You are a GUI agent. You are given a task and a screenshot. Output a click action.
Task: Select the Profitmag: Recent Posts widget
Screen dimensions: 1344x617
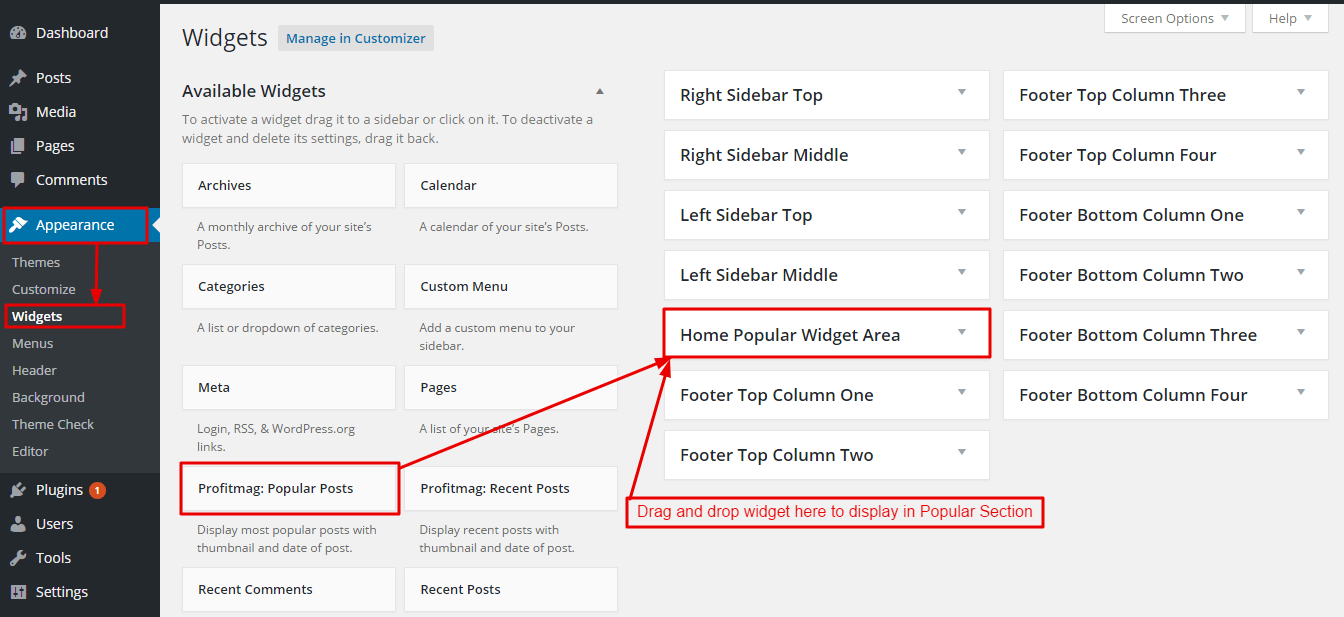tap(511, 489)
